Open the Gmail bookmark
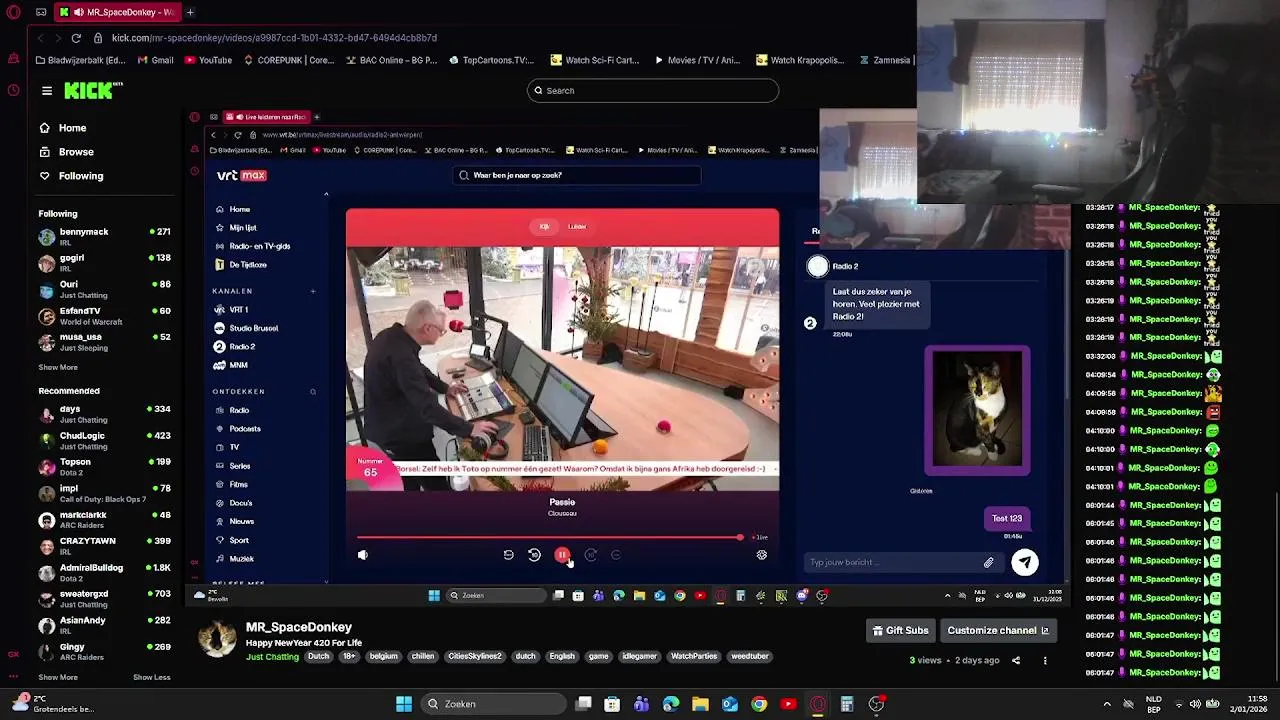 (x=156, y=60)
